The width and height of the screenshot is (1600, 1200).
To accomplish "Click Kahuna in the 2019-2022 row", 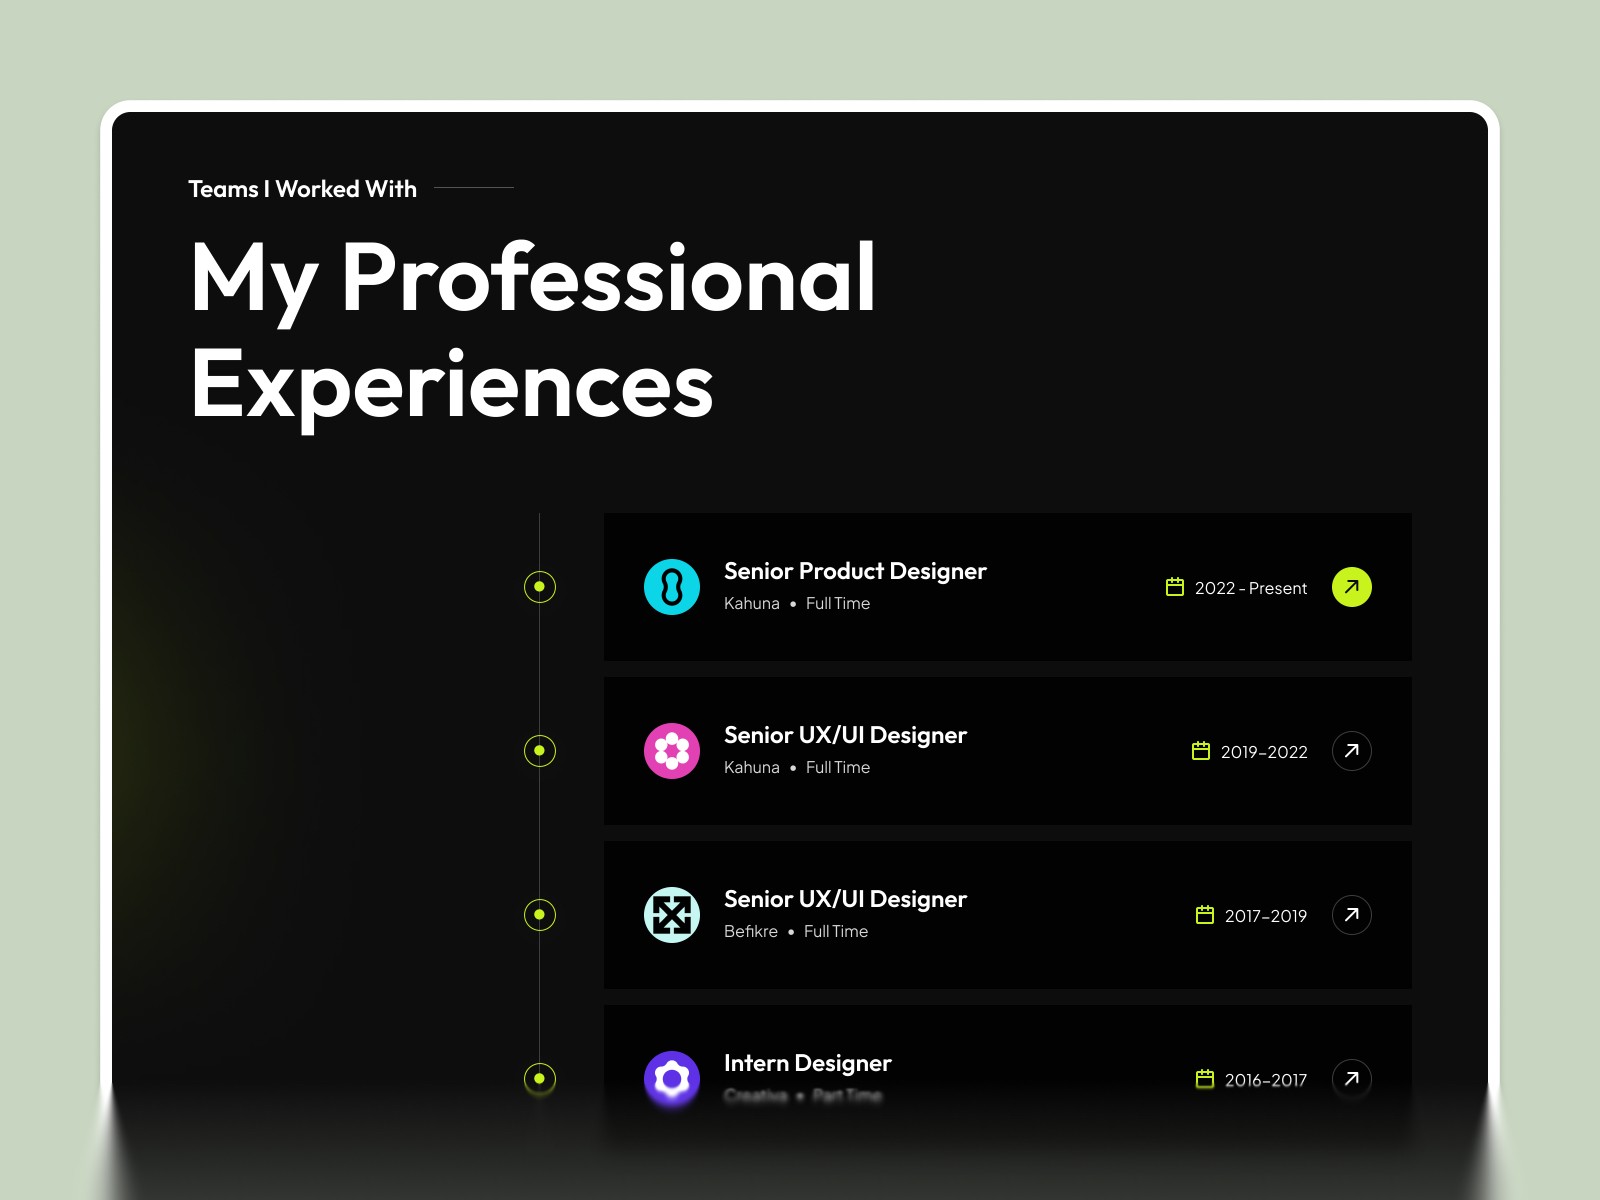I will tap(752, 768).
